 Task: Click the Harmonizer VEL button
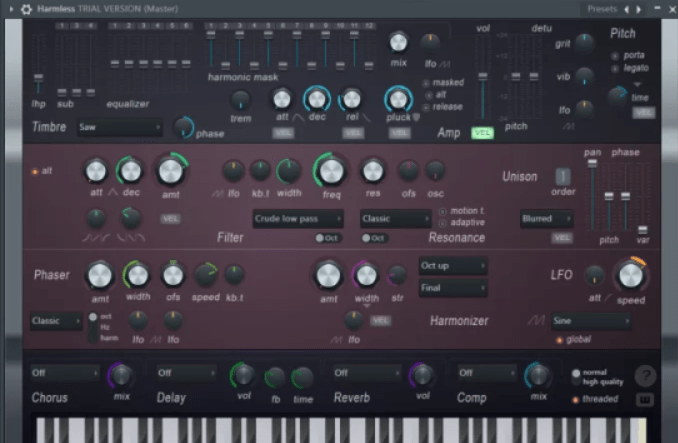point(380,321)
